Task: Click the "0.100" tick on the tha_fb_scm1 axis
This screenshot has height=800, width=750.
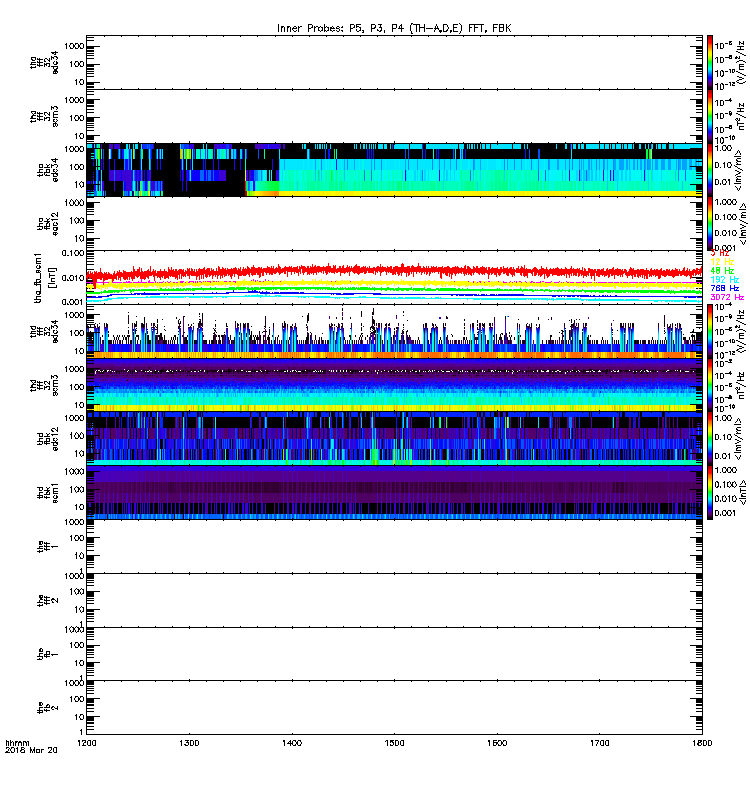Action: point(72,254)
